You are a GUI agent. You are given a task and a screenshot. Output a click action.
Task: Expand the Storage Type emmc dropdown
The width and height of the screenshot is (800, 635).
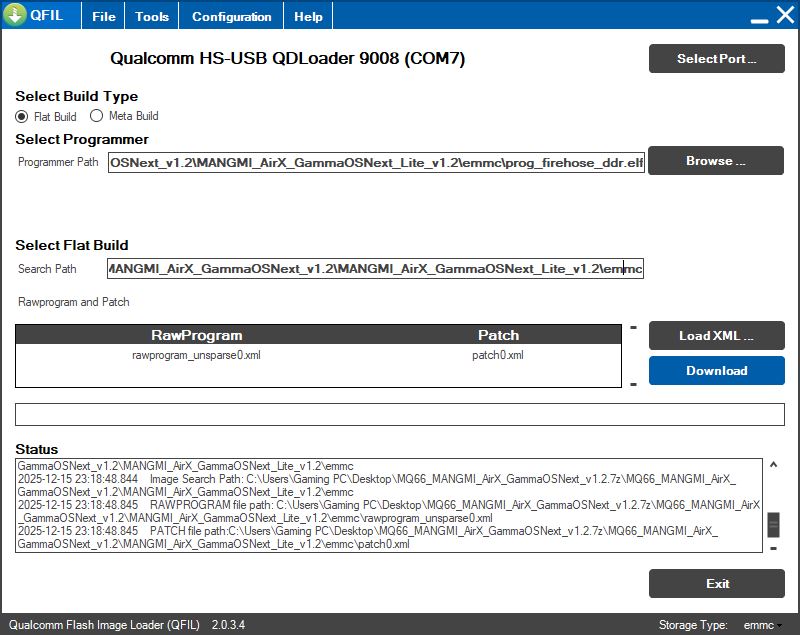[763, 625]
